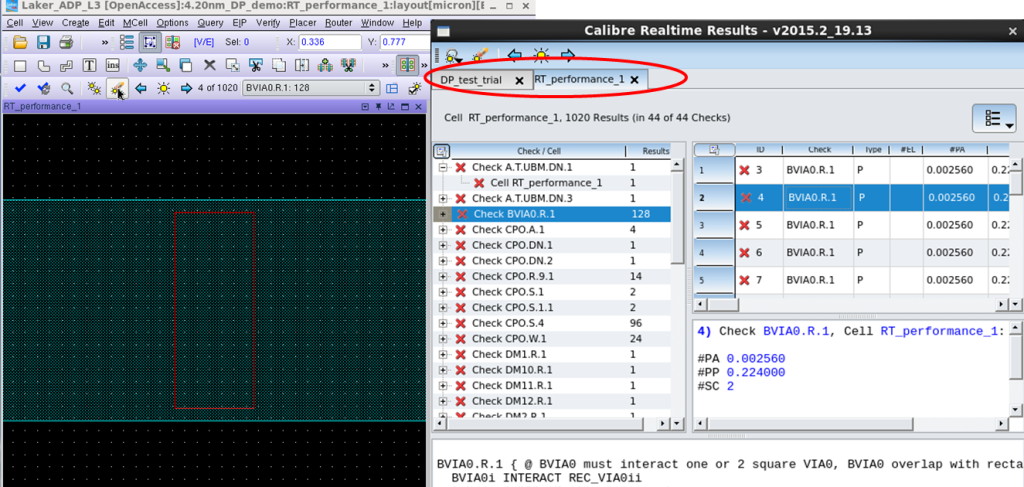The height and width of the screenshot is (487, 1024).
Task: Click the blue checkmark run DRC icon
Action: [x=20, y=88]
